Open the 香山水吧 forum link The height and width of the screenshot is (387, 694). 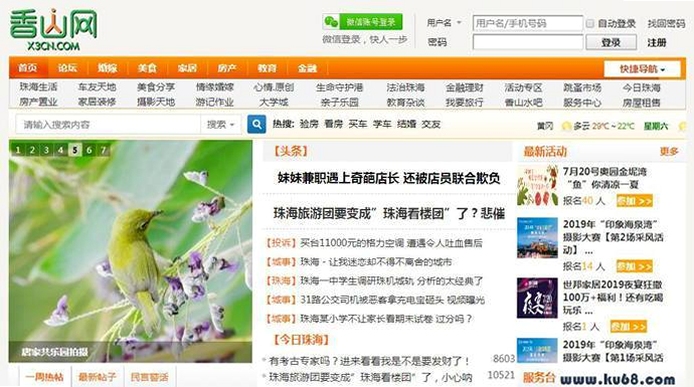[x=524, y=102]
